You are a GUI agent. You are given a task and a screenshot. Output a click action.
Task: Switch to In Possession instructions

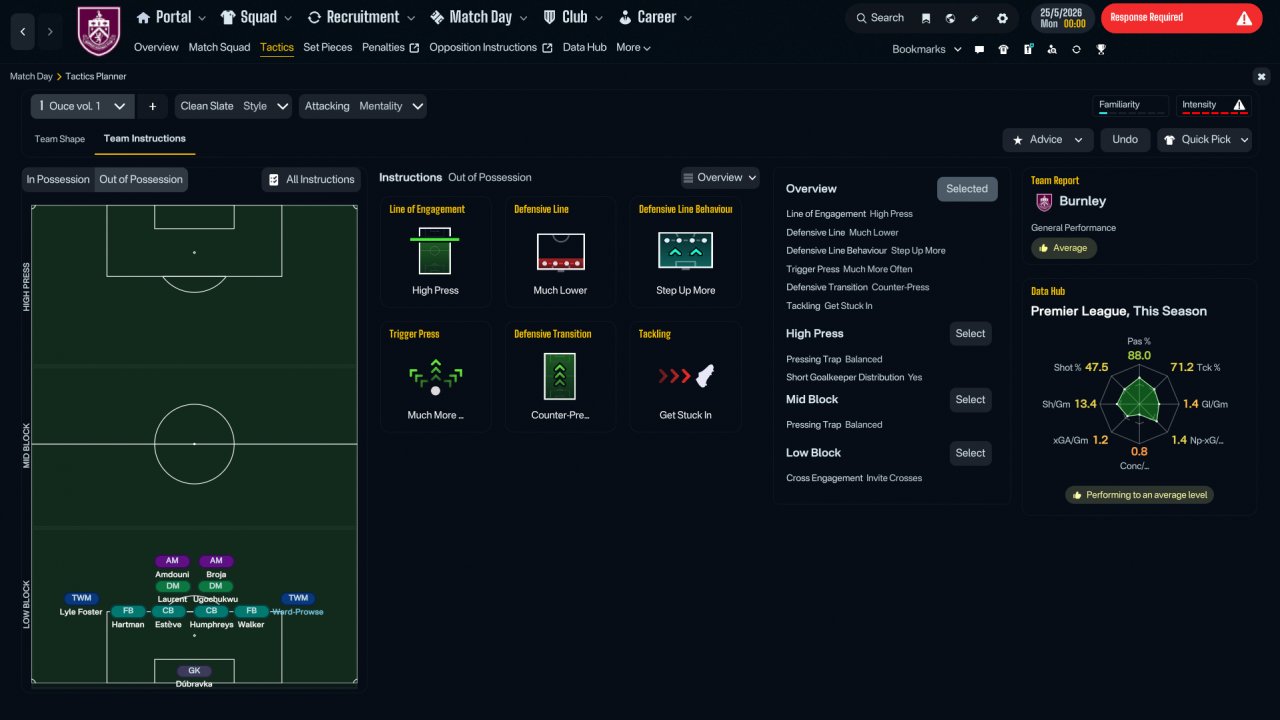(58, 179)
